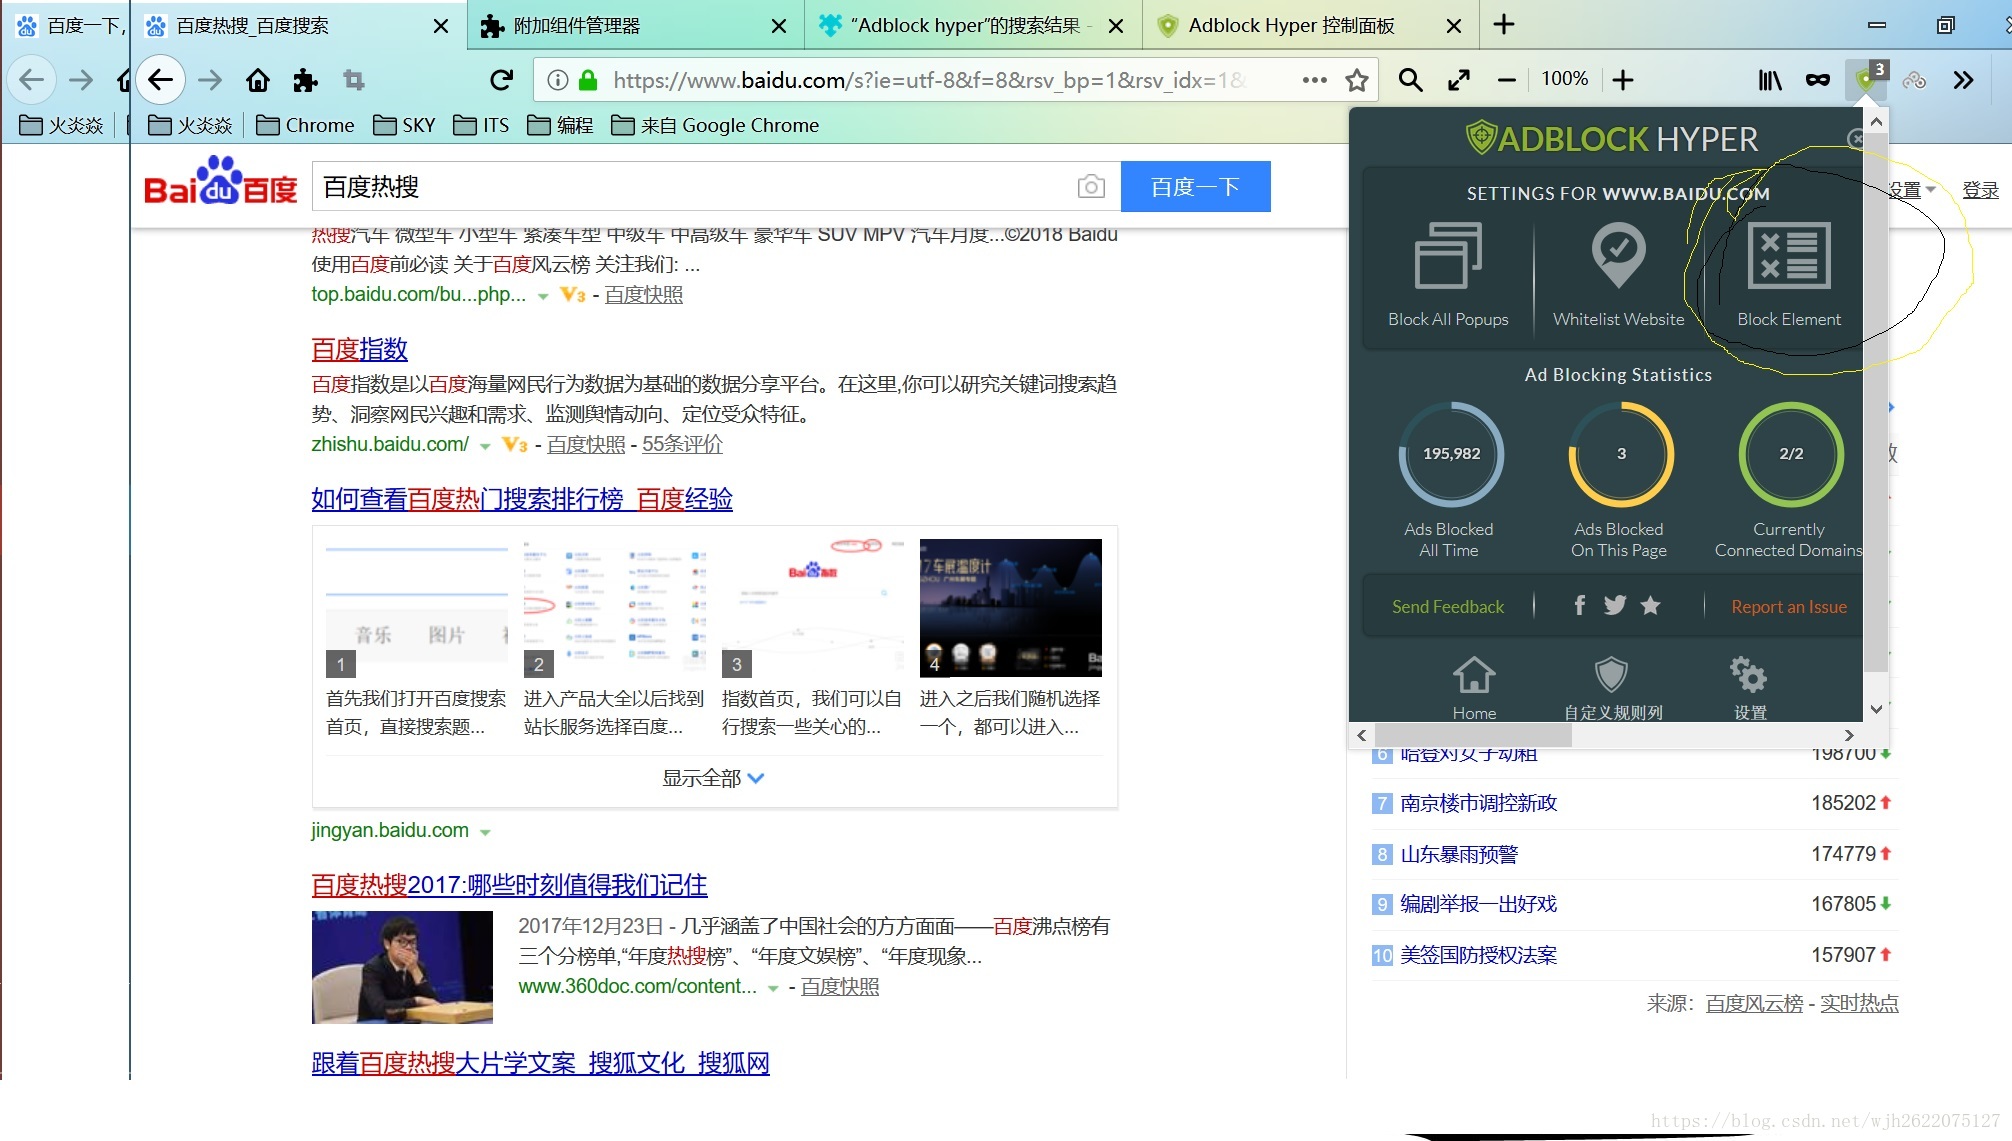This screenshot has width=2012, height=1141.
Task: Bookmark this page with the star icon
Action: click(x=1356, y=80)
